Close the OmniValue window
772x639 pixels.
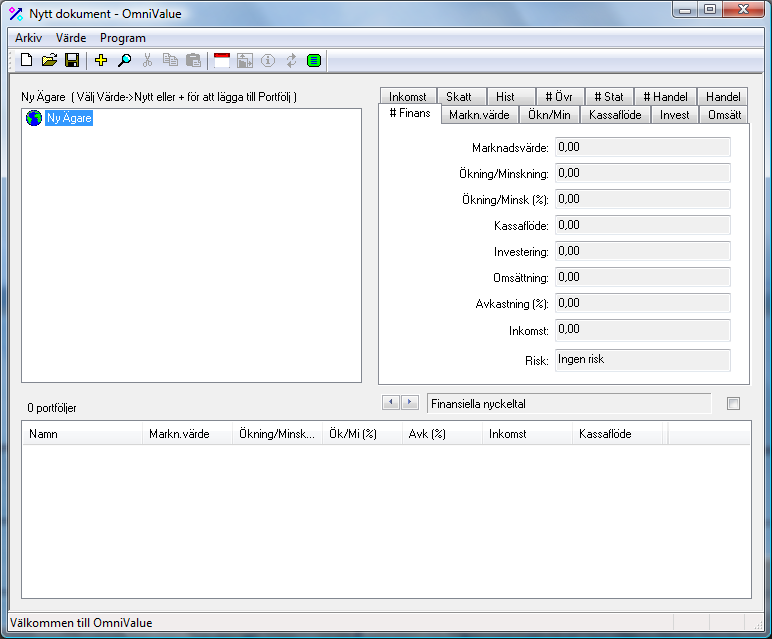(x=743, y=9)
